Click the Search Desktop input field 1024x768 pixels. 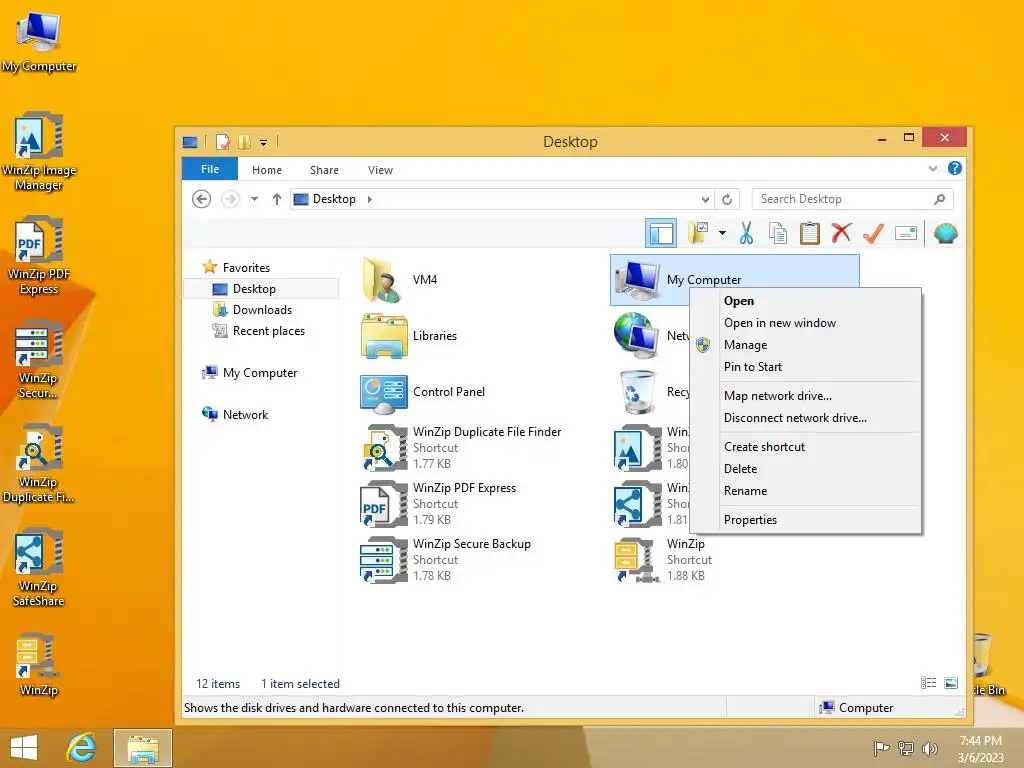point(842,199)
